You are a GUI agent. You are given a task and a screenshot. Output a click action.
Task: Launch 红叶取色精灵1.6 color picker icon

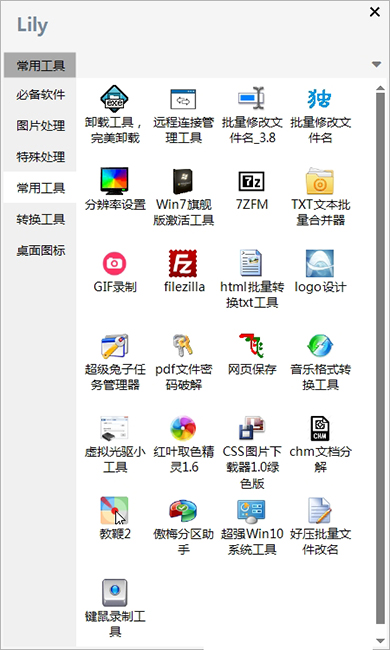[183, 428]
